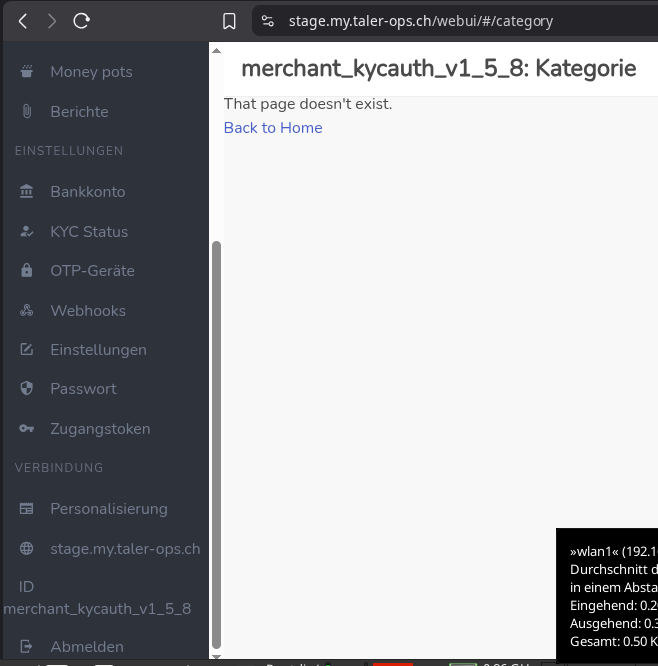This screenshot has width=658, height=666.
Task: Click the Webhooks icon in sidebar
Action: [27, 311]
